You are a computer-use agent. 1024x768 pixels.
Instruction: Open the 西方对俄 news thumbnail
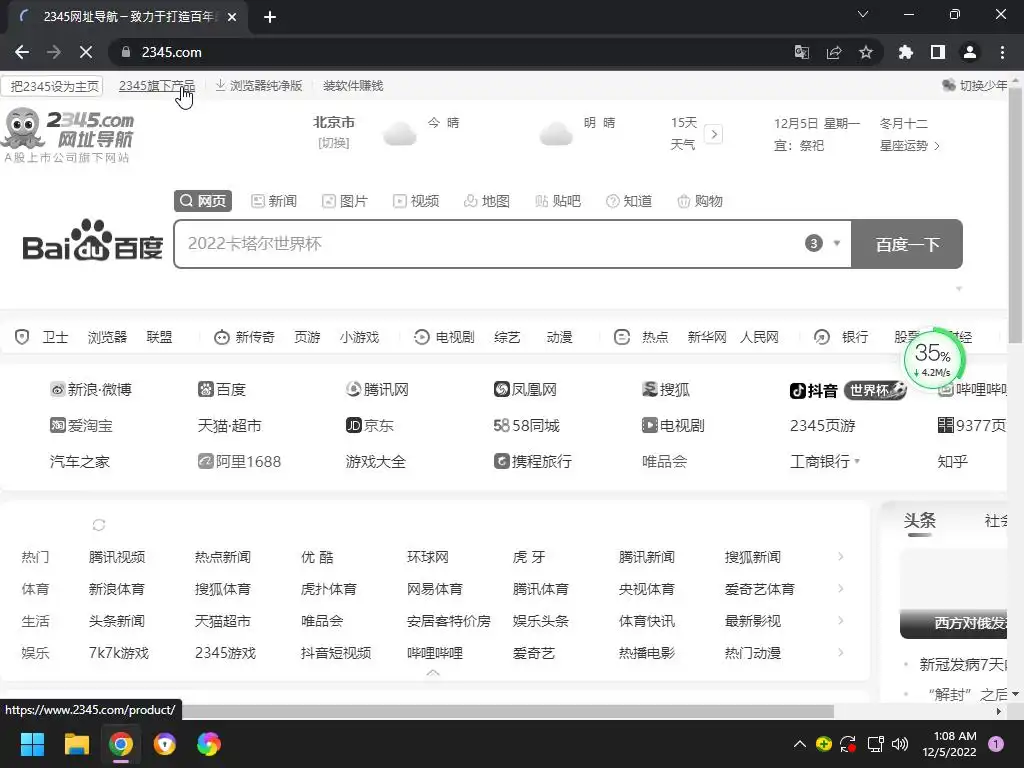pyautogui.click(x=953, y=594)
